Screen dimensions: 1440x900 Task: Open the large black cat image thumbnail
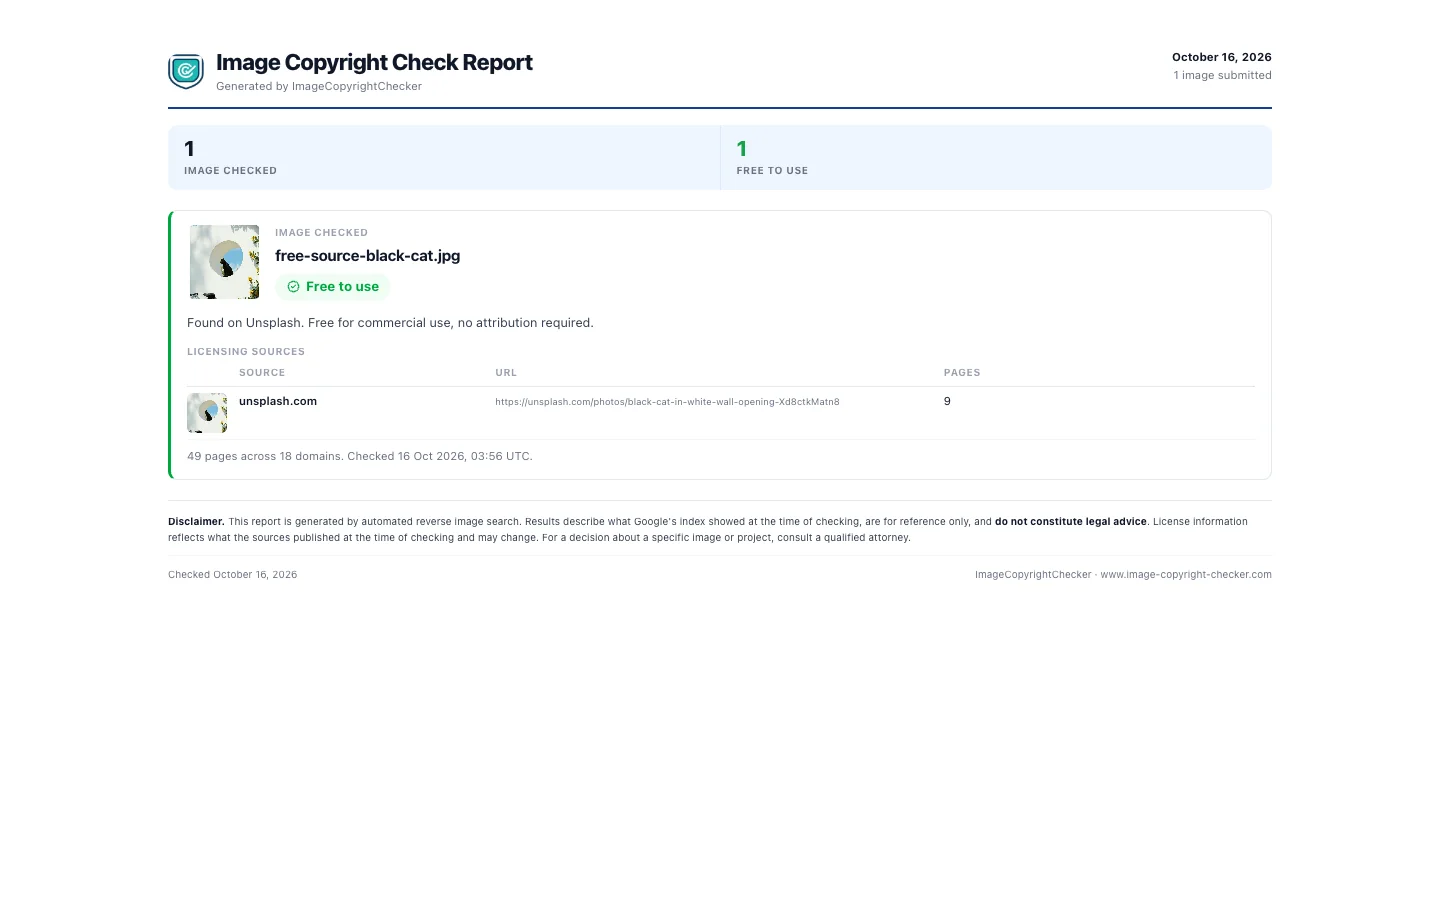tap(224, 262)
